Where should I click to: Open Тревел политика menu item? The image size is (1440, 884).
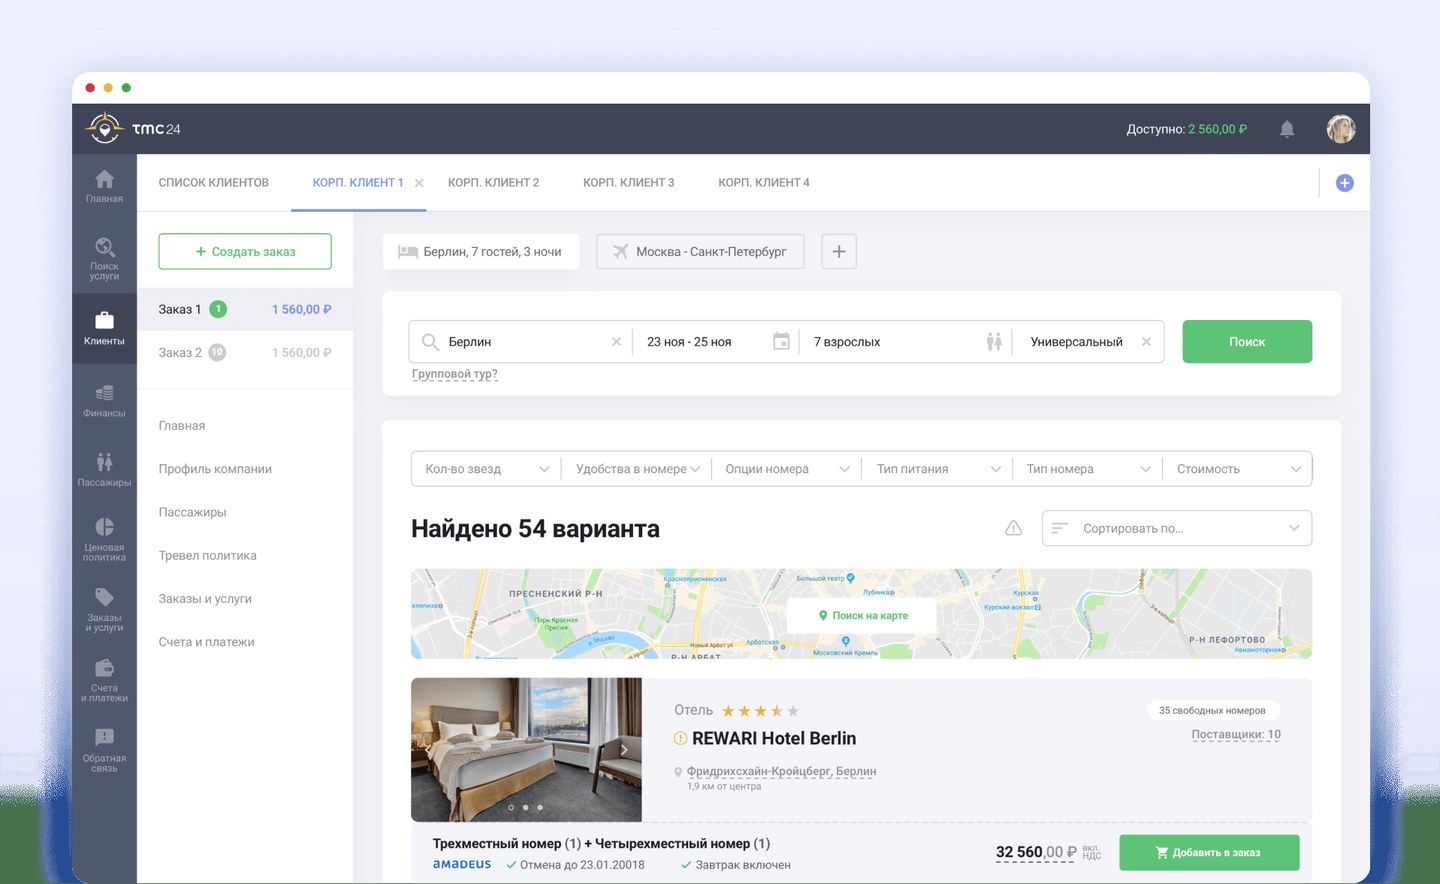coord(207,555)
